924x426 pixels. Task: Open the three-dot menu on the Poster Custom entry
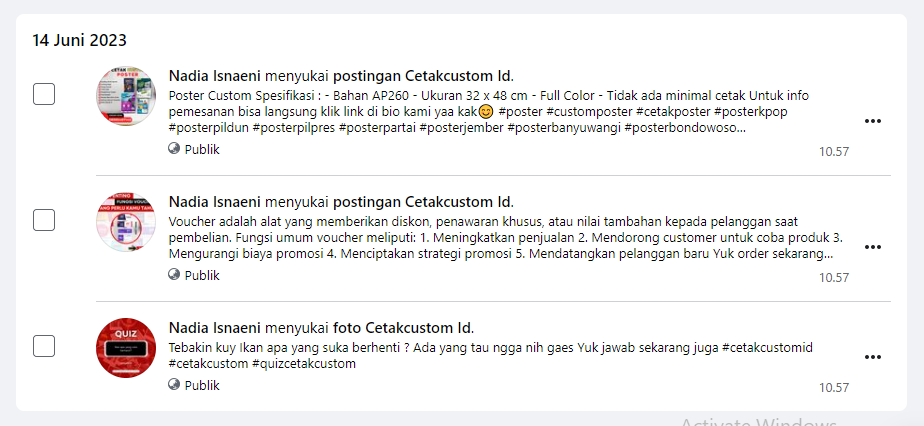[x=872, y=121]
